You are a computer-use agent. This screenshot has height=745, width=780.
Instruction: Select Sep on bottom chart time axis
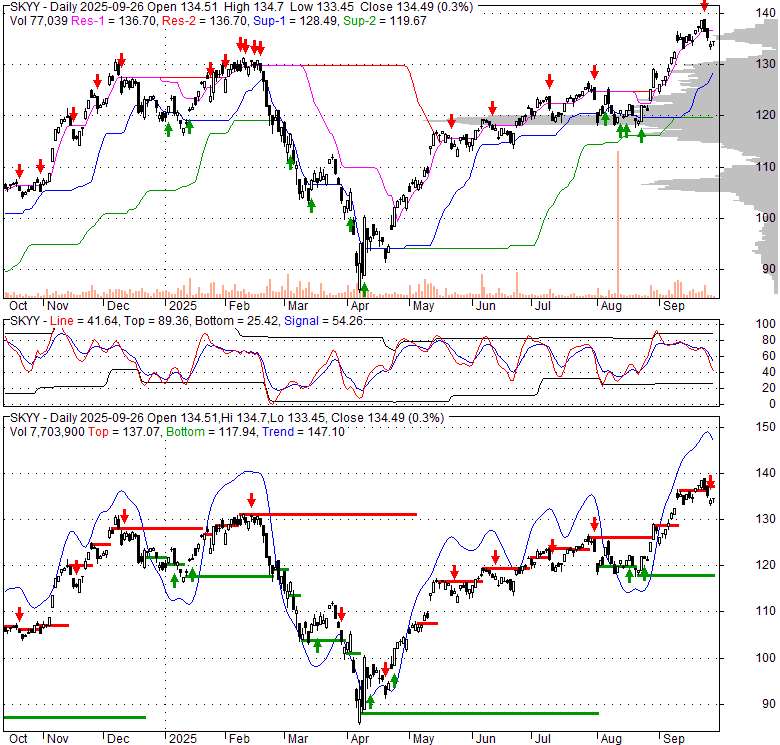(674, 739)
